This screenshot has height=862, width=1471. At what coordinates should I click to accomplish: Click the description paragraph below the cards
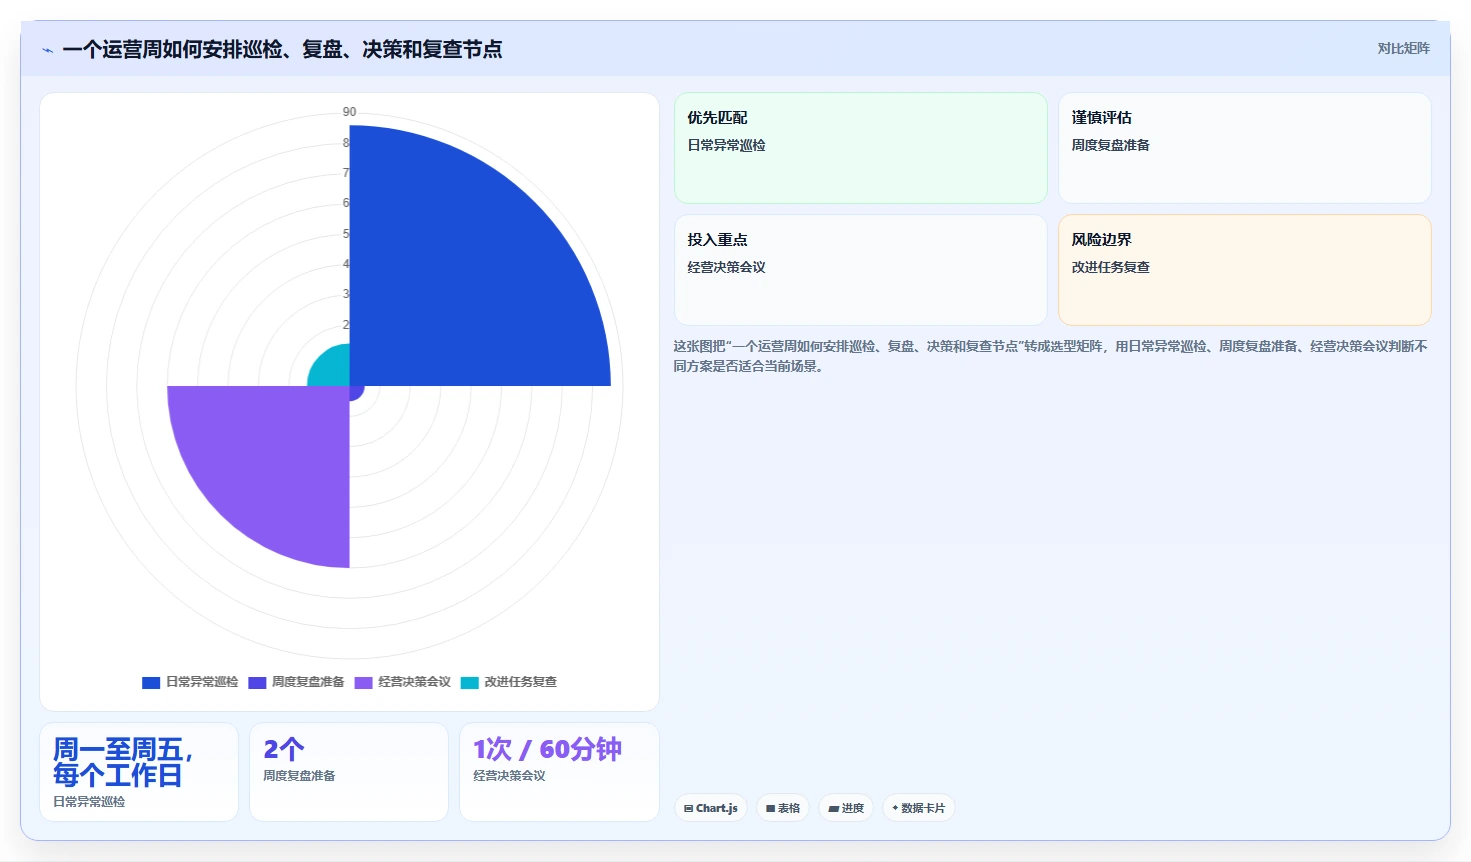1051,356
